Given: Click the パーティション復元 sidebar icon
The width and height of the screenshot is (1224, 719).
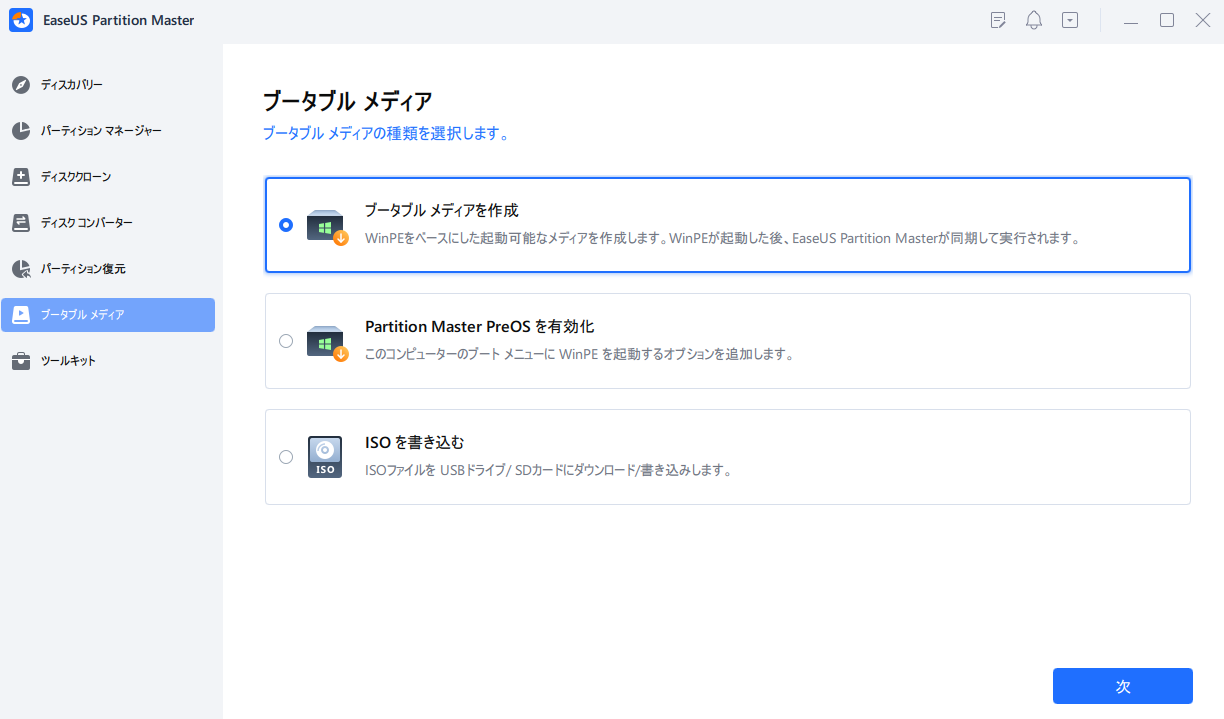Looking at the screenshot, I should tap(21, 269).
